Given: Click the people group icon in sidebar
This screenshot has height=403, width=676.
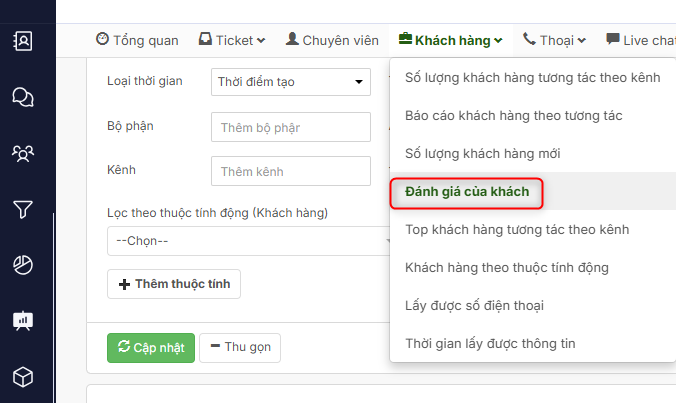Looking at the screenshot, I should point(22,153).
